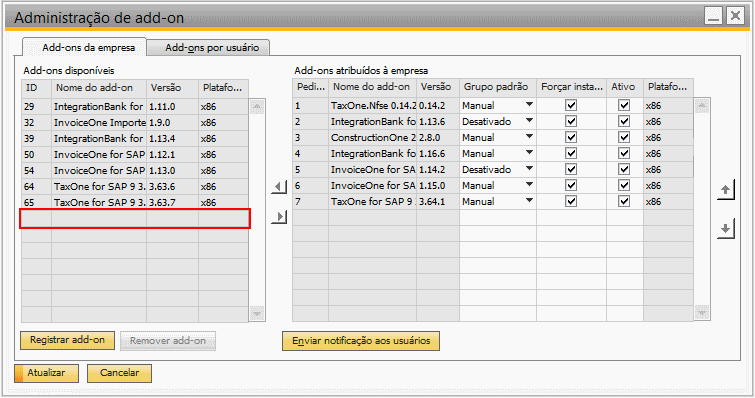Move selected add-on left with arrow button

click(x=279, y=186)
